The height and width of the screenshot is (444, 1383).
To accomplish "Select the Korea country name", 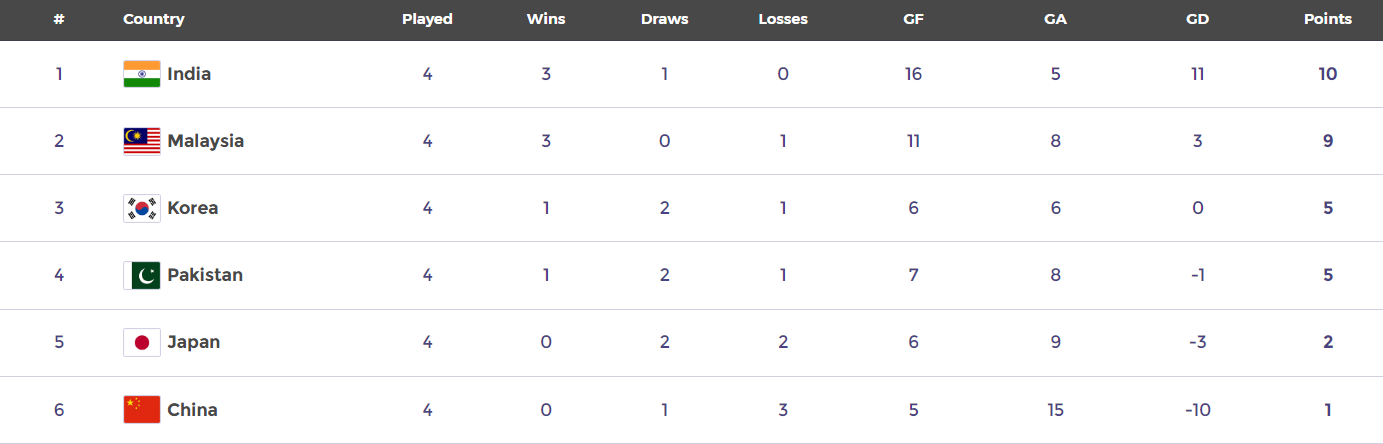I will (192, 208).
